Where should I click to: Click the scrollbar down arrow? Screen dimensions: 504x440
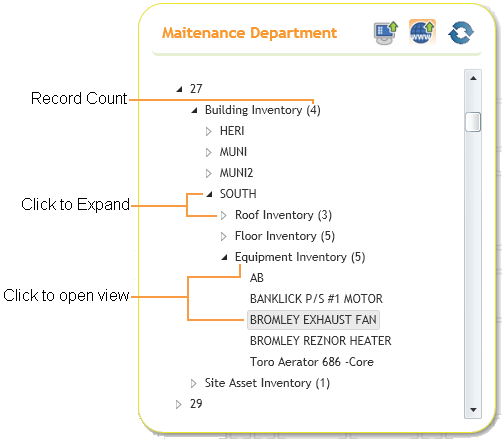tap(473, 410)
